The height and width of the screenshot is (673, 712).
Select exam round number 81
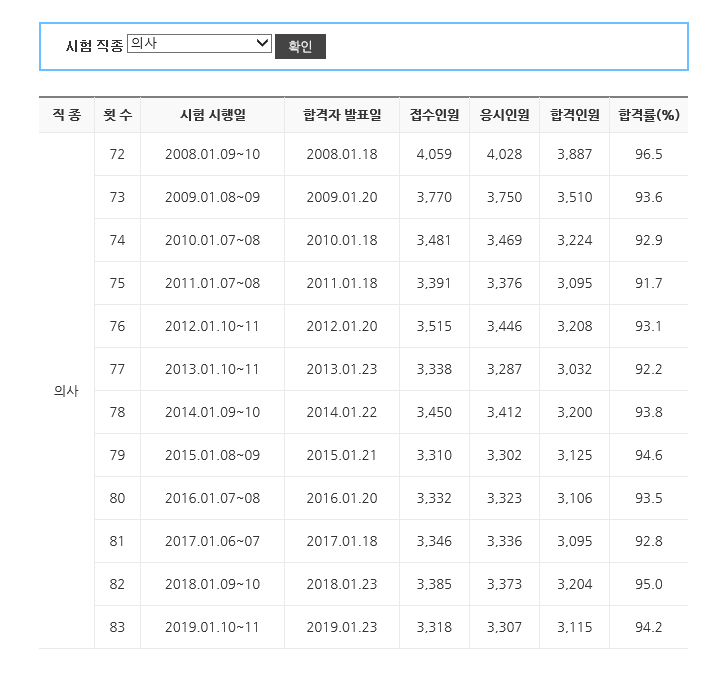[x=117, y=541]
